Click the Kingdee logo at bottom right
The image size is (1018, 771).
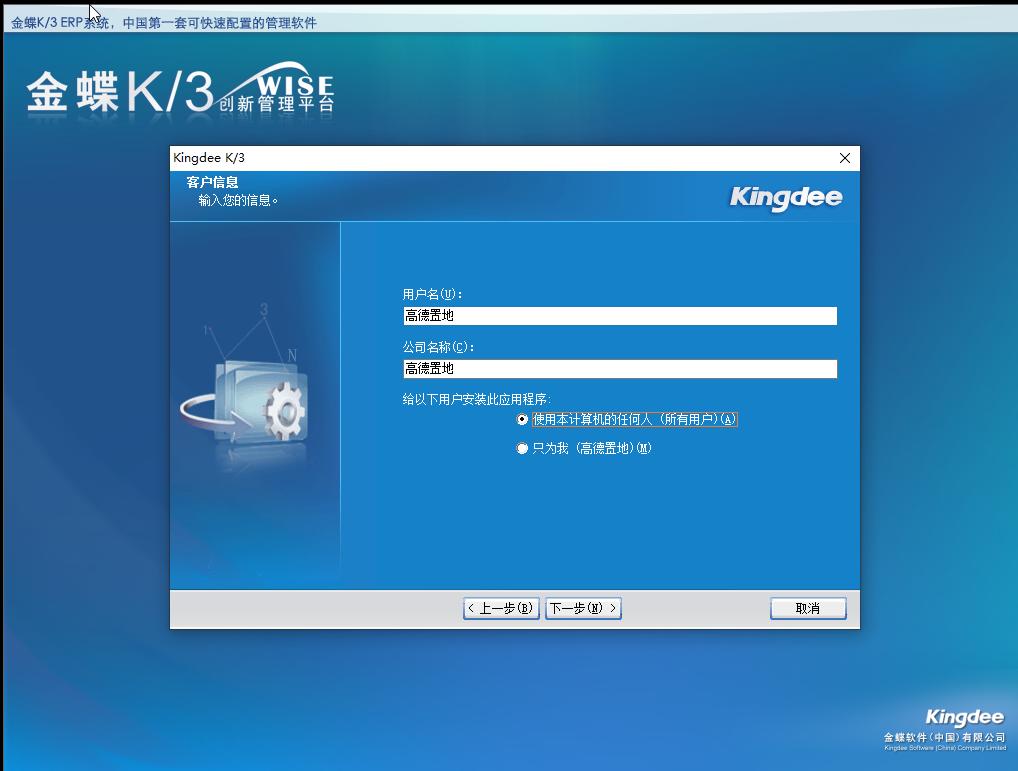click(963, 716)
